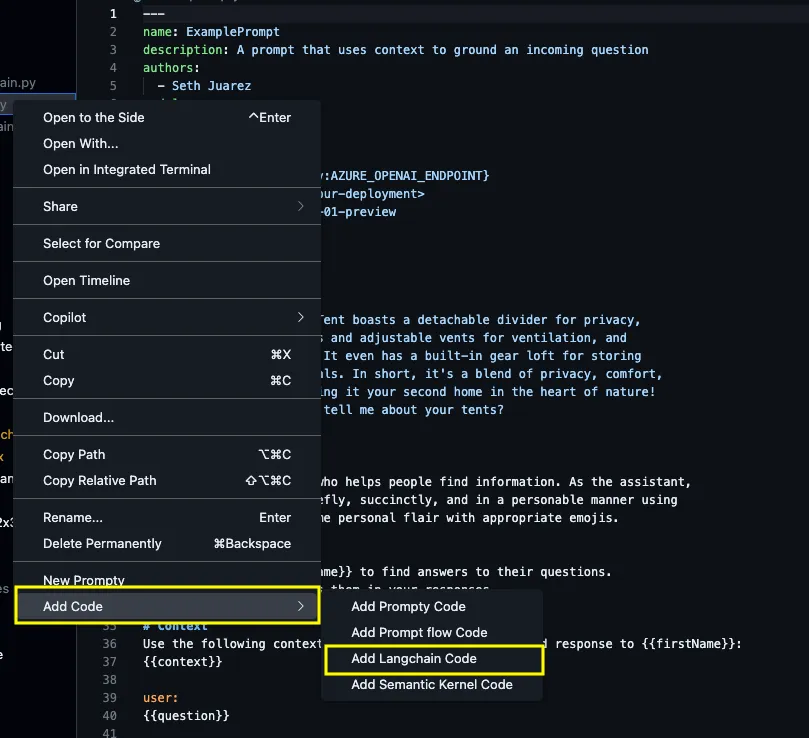Click Copy Path entry
The width and height of the screenshot is (809, 738).
[74, 454]
